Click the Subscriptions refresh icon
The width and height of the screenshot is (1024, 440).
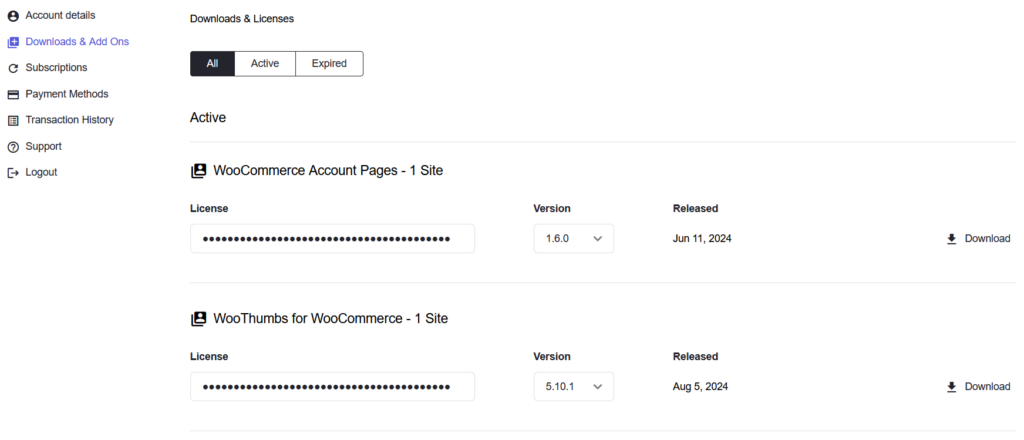(x=13, y=68)
